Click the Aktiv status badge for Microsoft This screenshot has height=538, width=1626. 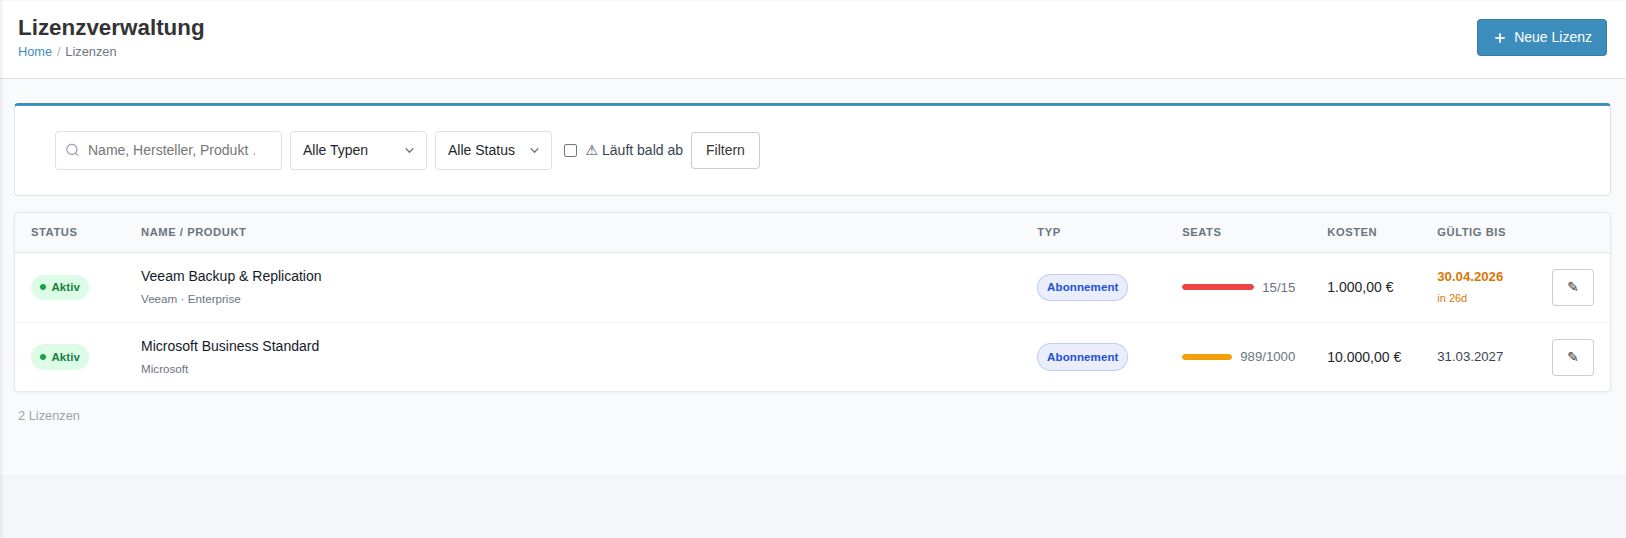point(60,357)
